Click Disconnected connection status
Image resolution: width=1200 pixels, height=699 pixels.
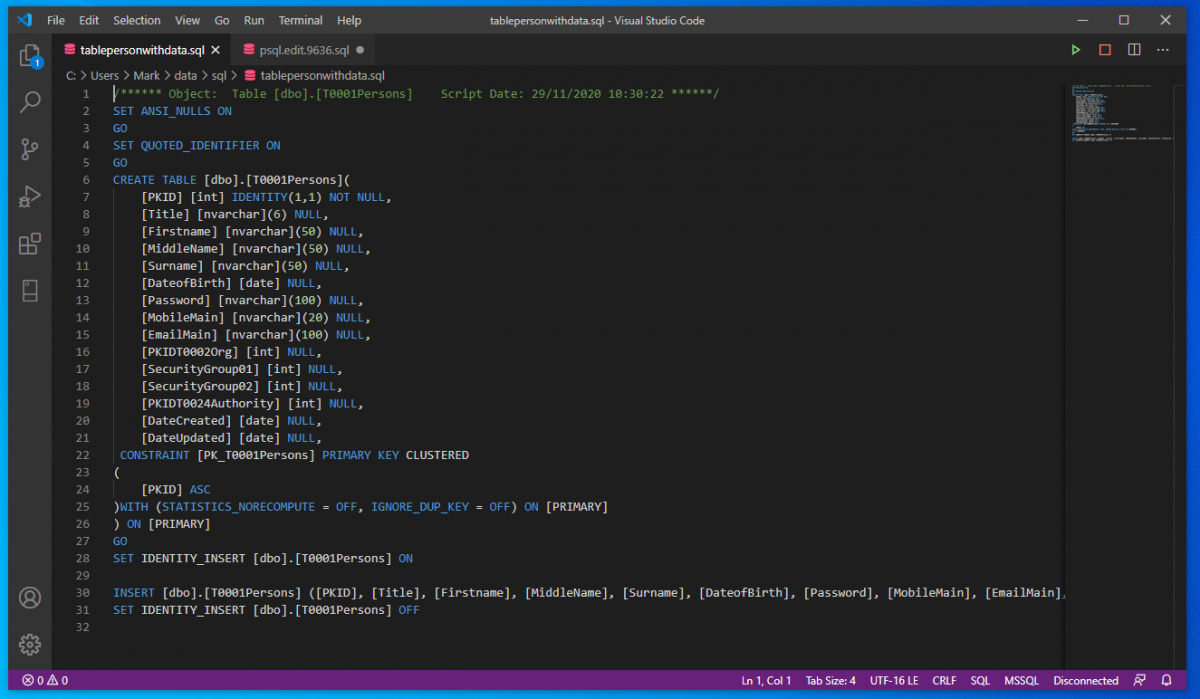pyautogui.click(x=1085, y=681)
